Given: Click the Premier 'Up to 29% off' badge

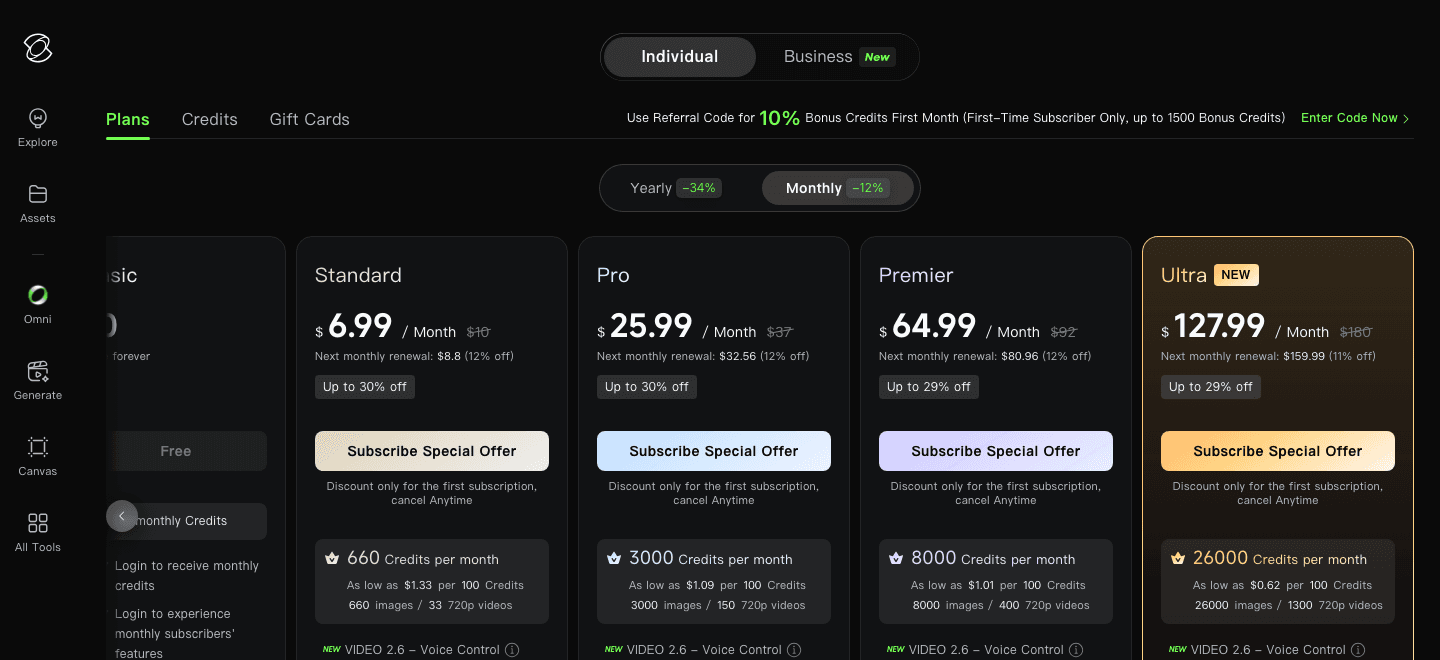Looking at the screenshot, I should (929, 387).
